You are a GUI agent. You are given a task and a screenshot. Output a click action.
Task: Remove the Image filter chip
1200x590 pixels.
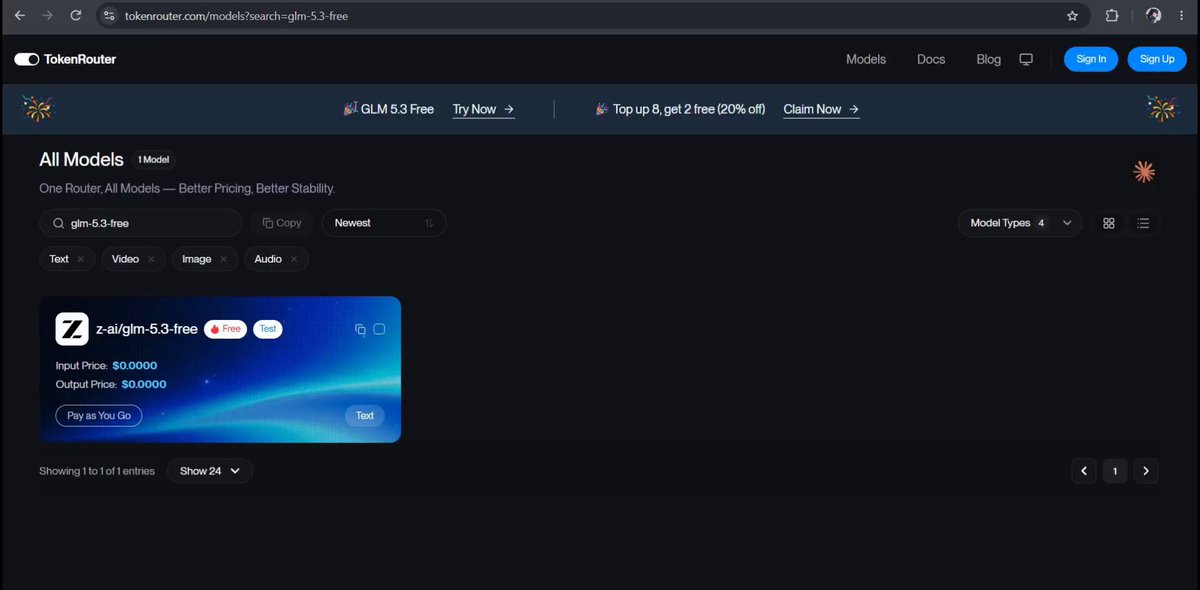[224, 259]
